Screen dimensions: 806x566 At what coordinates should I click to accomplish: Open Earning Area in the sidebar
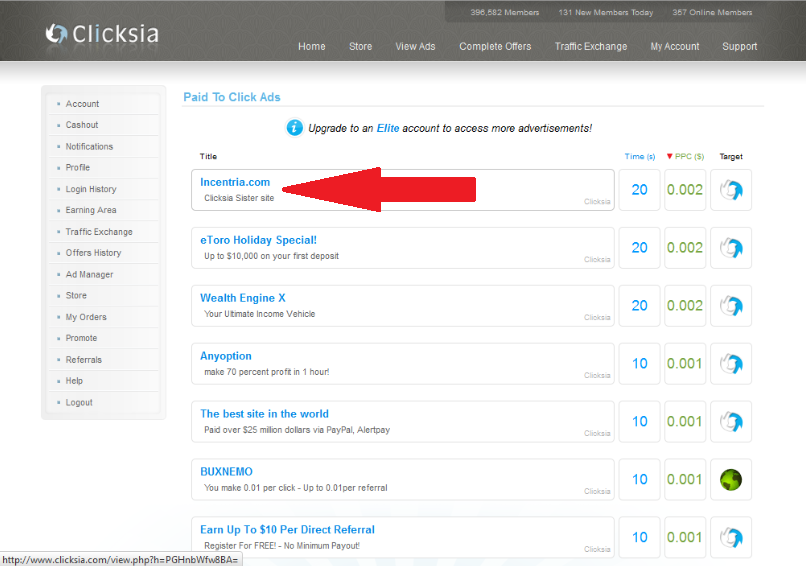91,210
